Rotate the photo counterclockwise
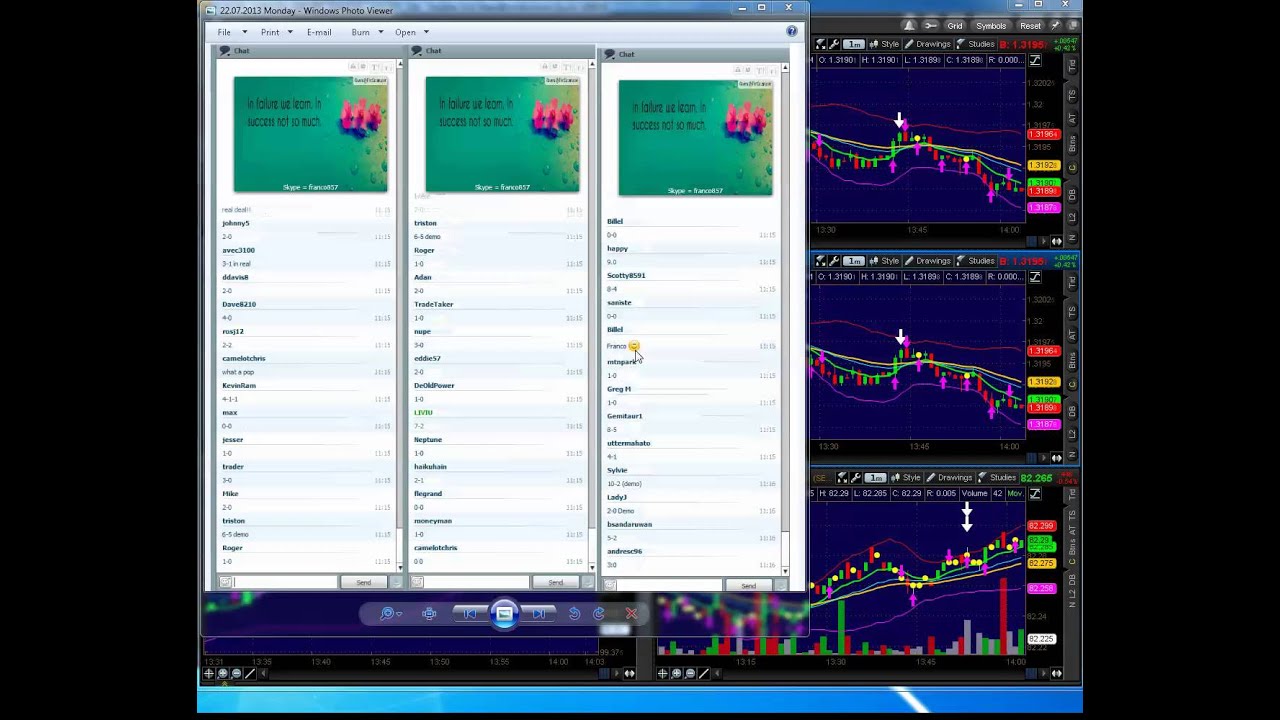Viewport: 1280px width, 720px height. (x=574, y=614)
